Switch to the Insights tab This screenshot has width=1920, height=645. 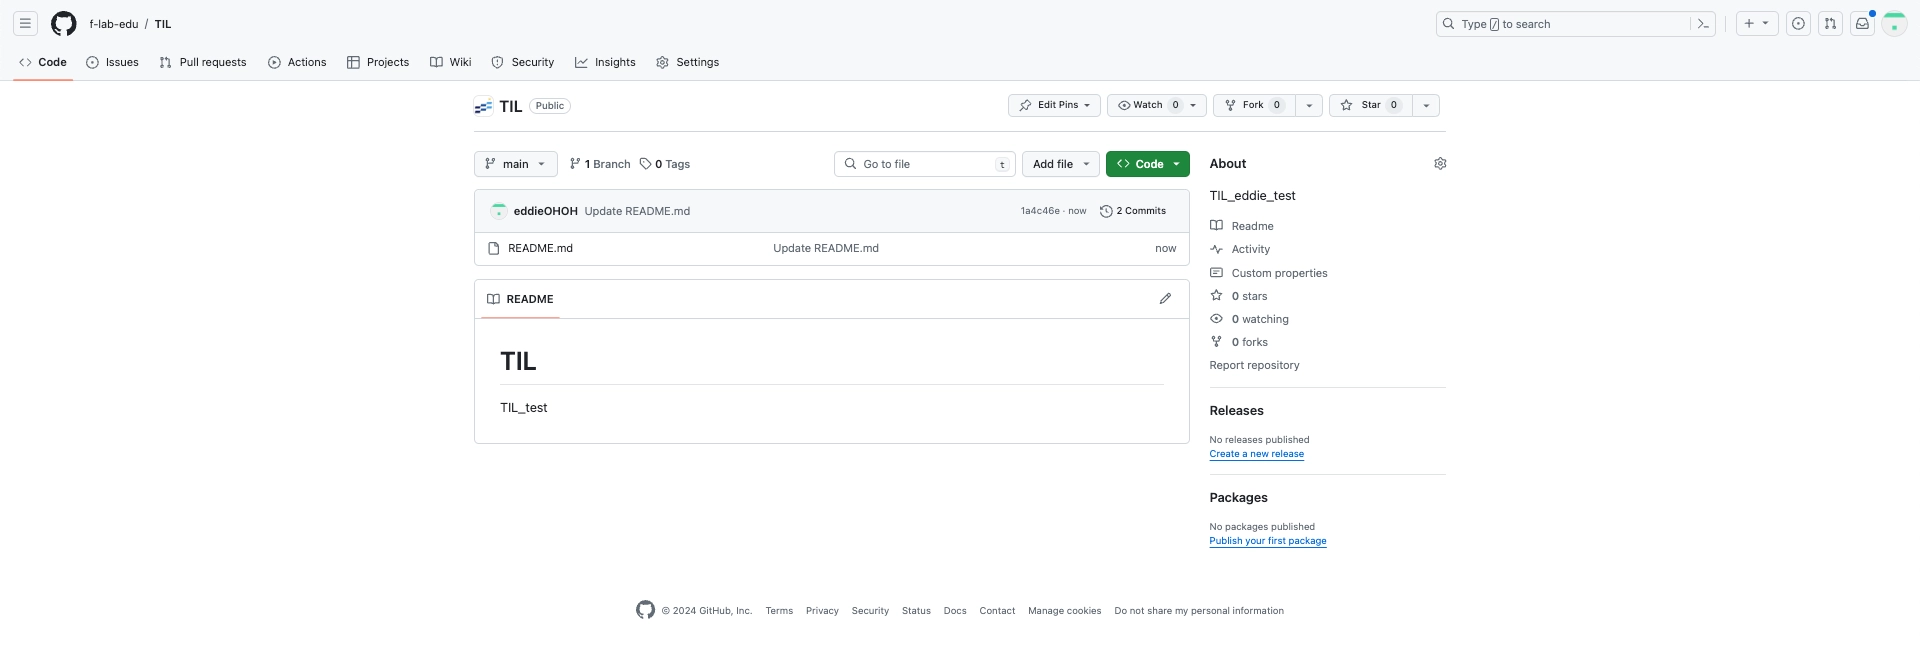point(605,62)
